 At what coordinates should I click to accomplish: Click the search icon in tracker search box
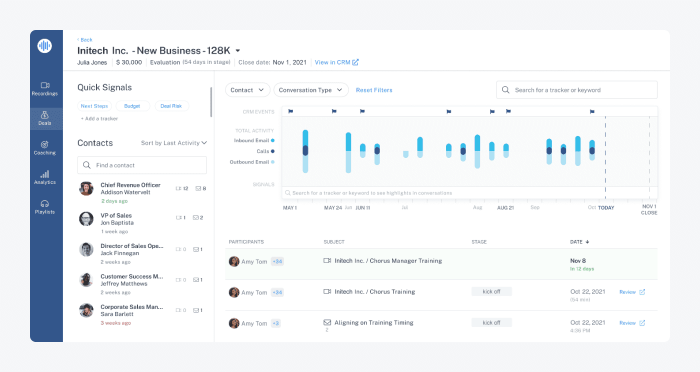[x=505, y=90]
